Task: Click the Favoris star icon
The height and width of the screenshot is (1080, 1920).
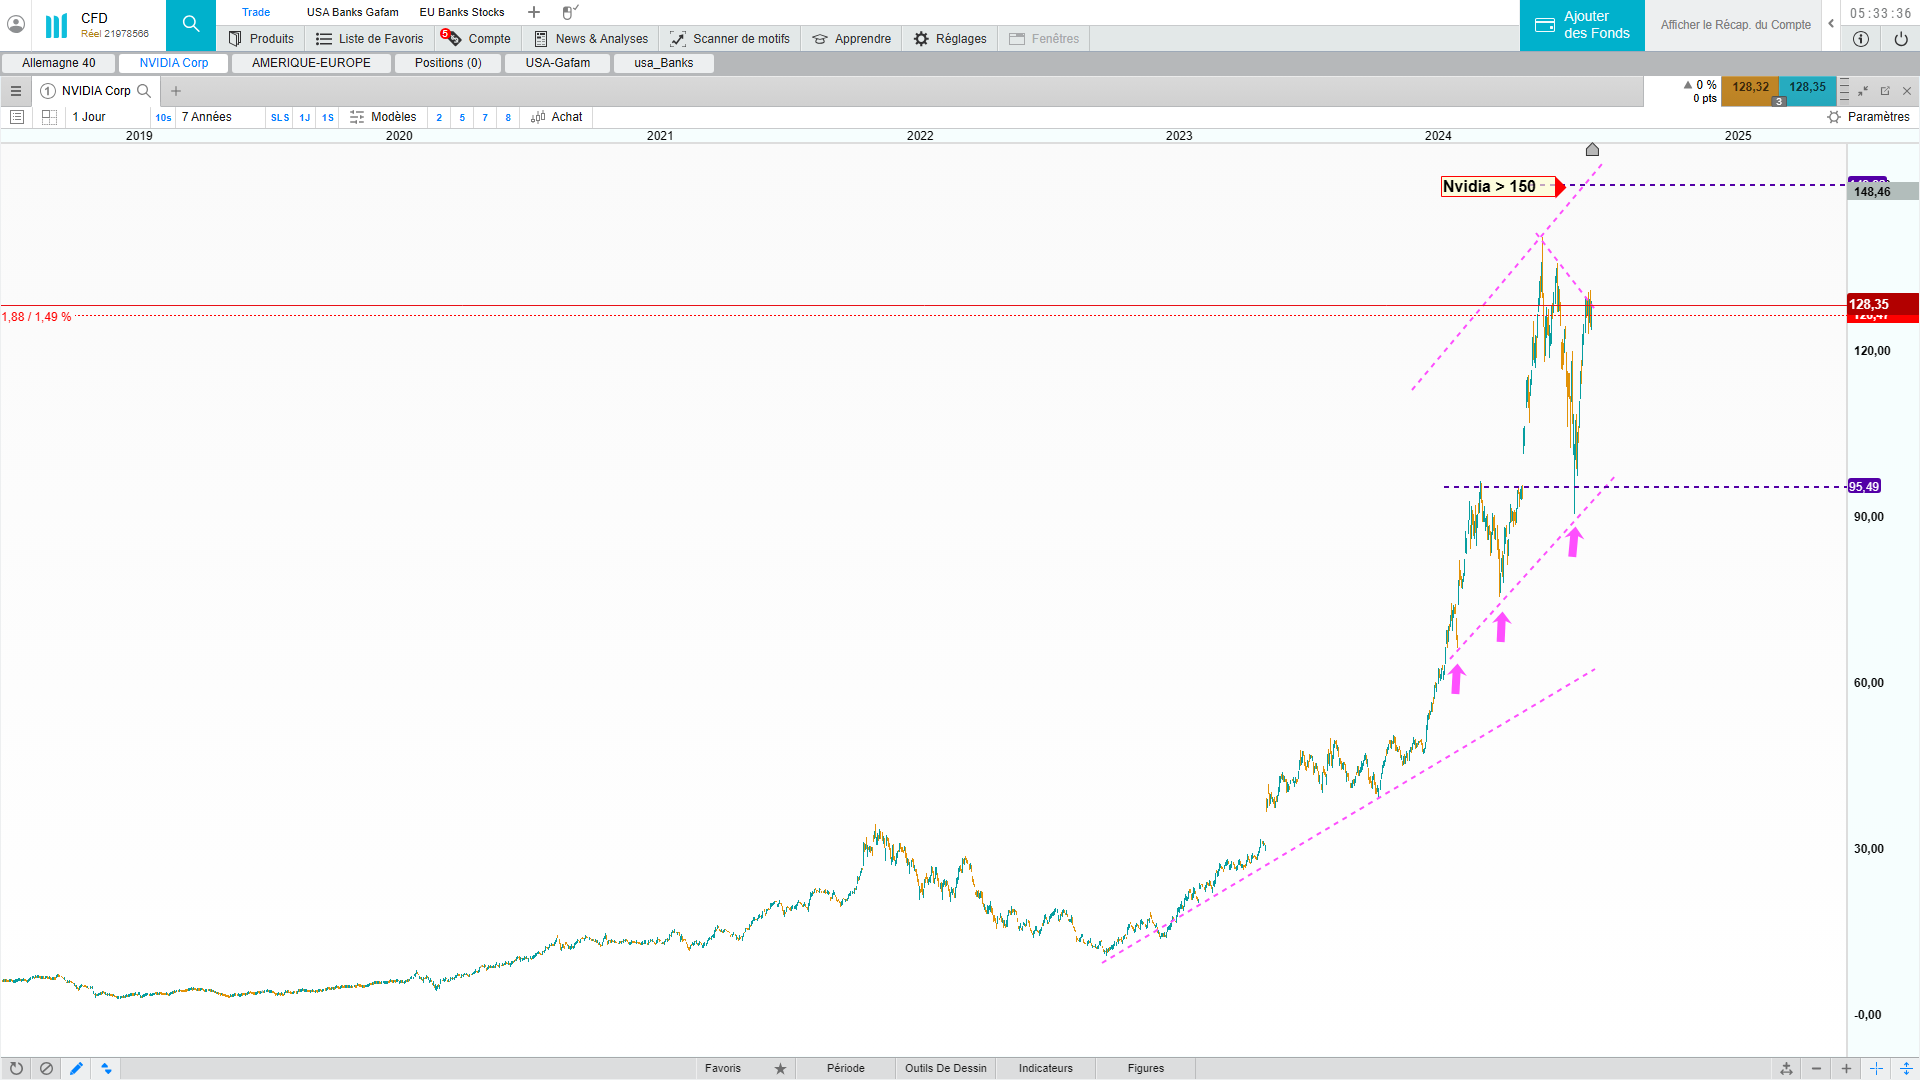Action: pos(780,1069)
